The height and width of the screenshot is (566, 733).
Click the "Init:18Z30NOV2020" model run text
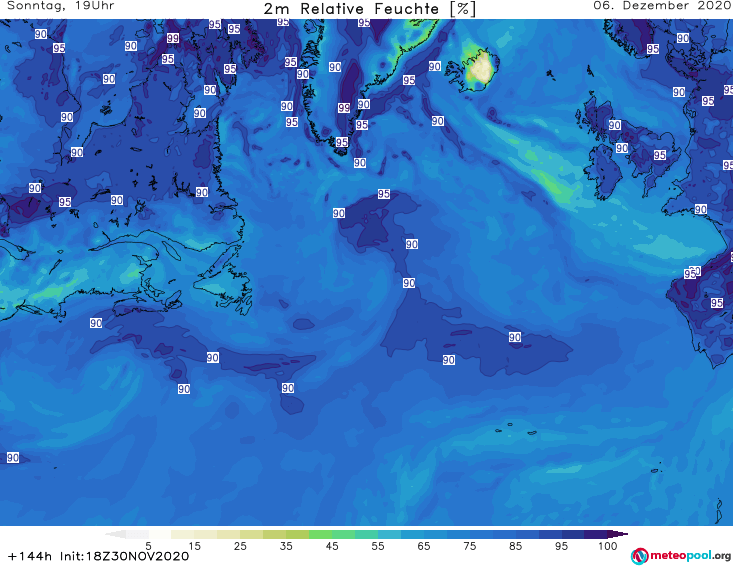coord(124,556)
